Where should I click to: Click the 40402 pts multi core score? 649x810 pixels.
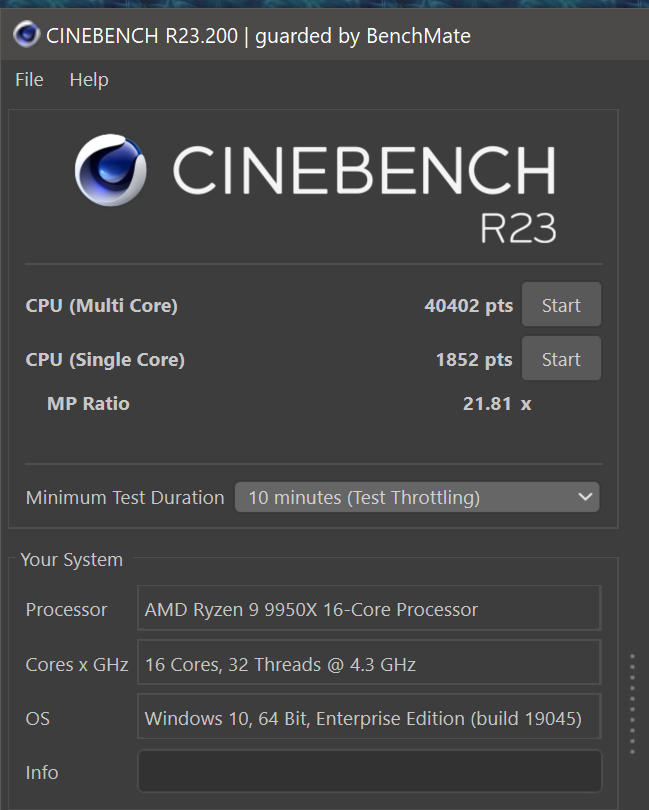click(x=468, y=306)
